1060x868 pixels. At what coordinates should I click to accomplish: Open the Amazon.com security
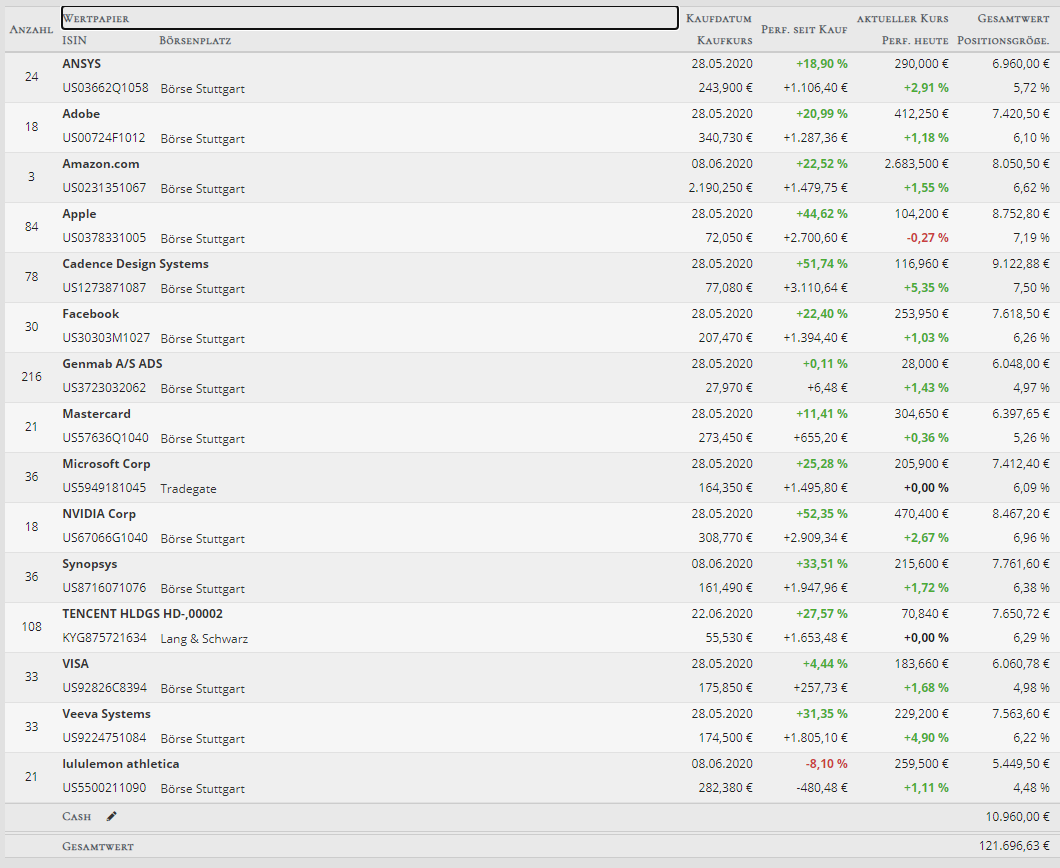click(x=101, y=164)
